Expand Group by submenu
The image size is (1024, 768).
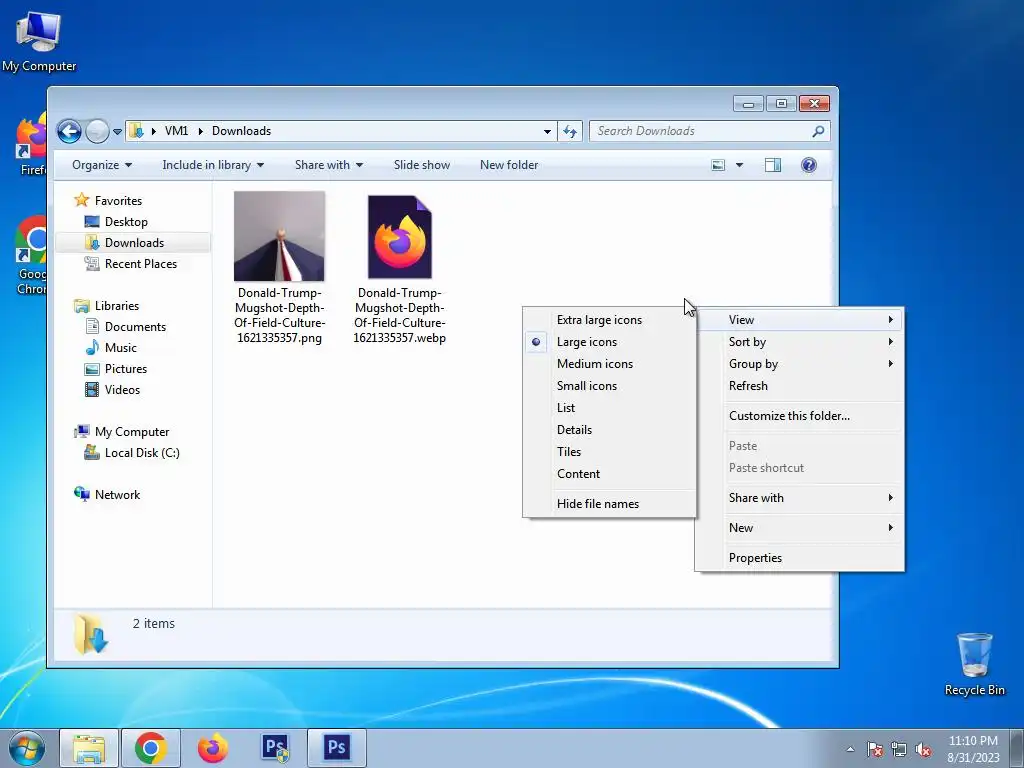click(799, 364)
